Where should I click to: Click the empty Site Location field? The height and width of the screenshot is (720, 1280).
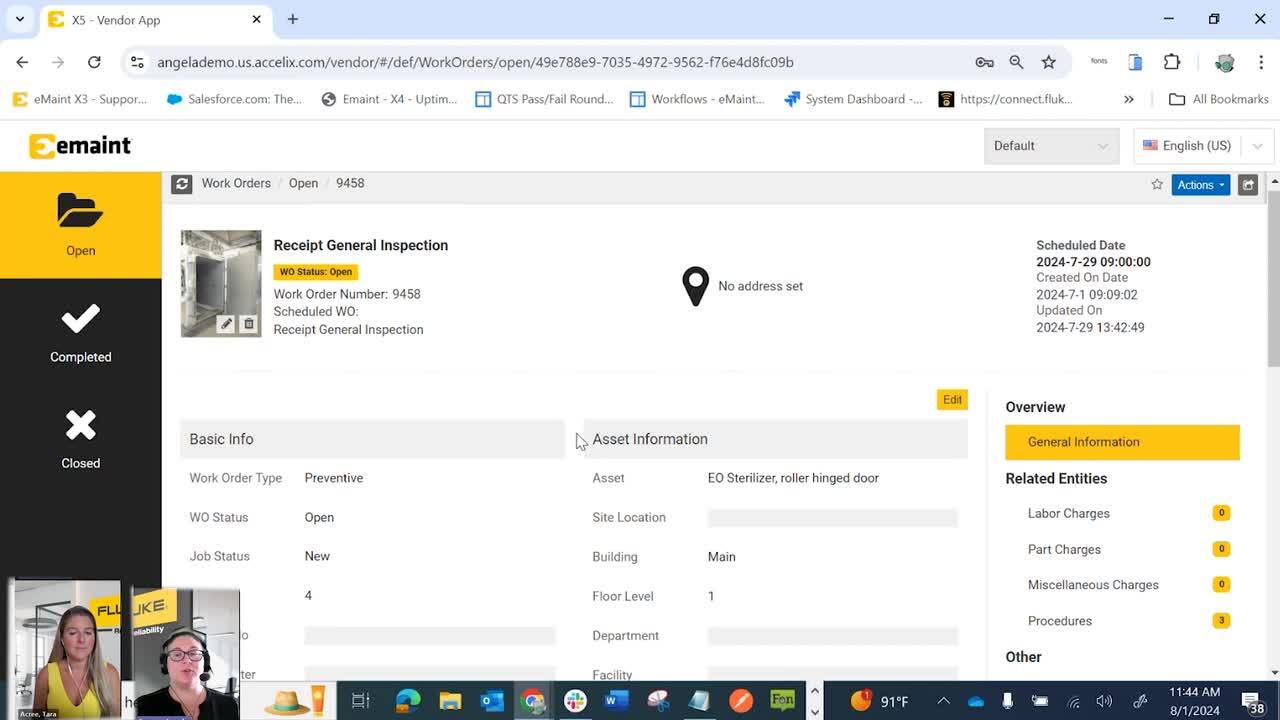click(832, 517)
